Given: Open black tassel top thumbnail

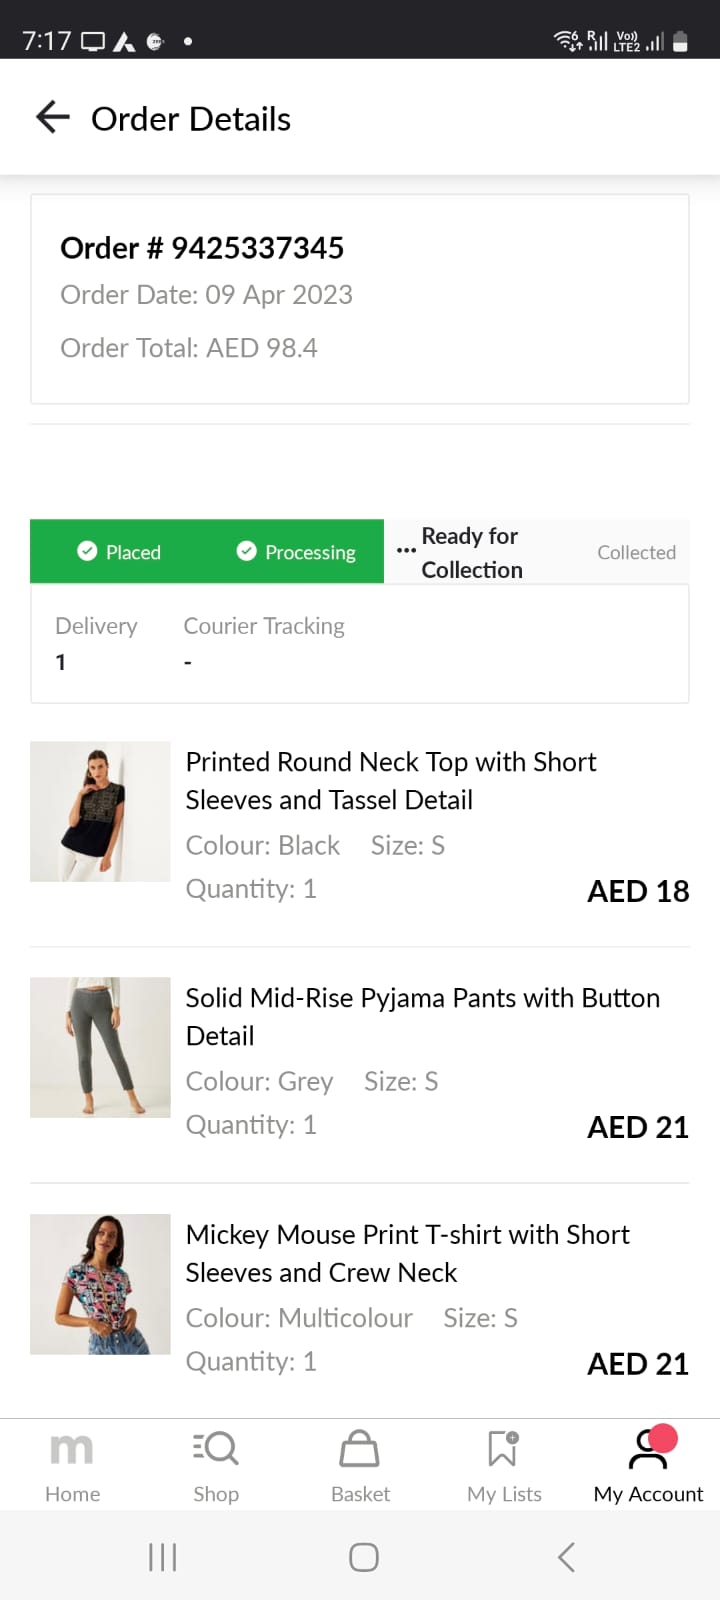Looking at the screenshot, I should pyautogui.click(x=100, y=811).
